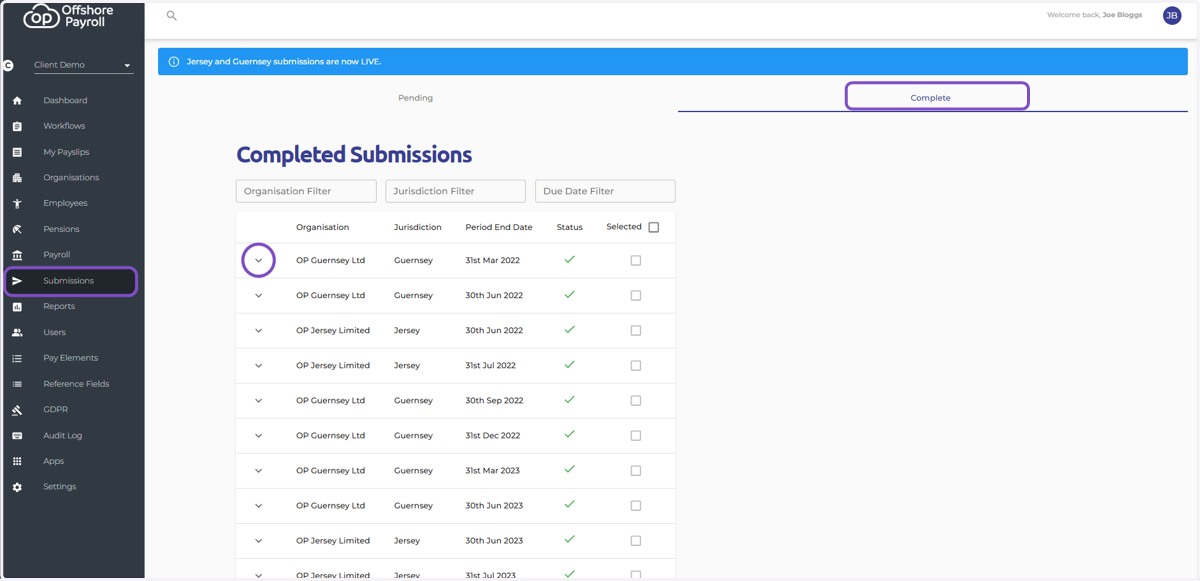The height and width of the screenshot is (581, 1200).
Task: Click the Settings gear icon
Action: tap(17, 487)
